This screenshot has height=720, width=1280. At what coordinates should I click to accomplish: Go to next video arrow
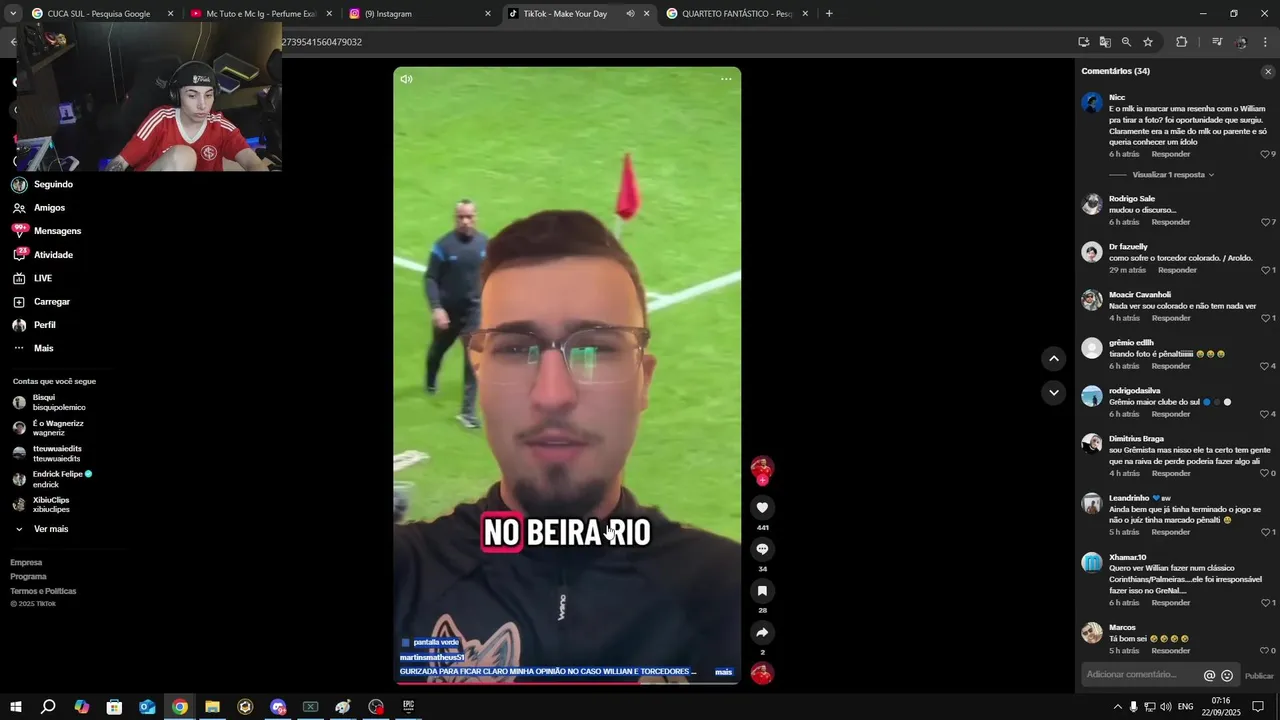tap(1053, 393)
